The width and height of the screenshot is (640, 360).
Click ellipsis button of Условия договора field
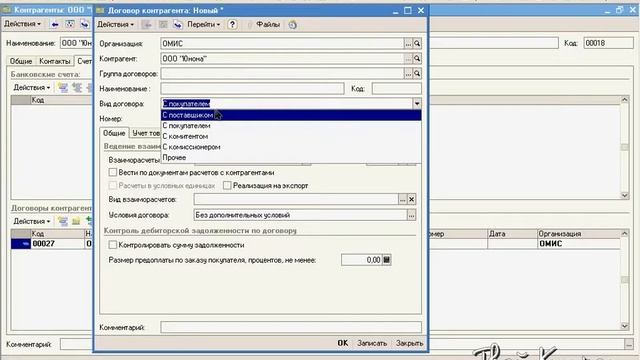click(x=411, y=215)
